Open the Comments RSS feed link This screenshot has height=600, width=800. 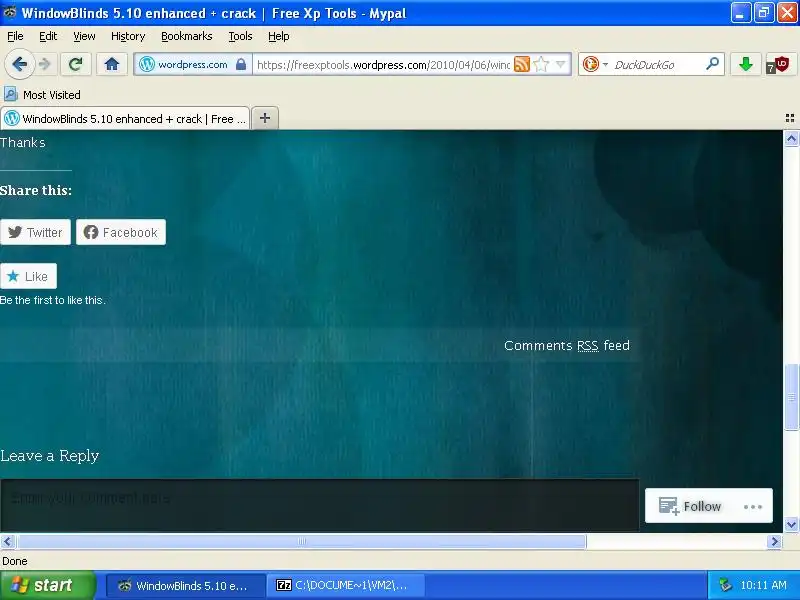click(x=566, y=345)
